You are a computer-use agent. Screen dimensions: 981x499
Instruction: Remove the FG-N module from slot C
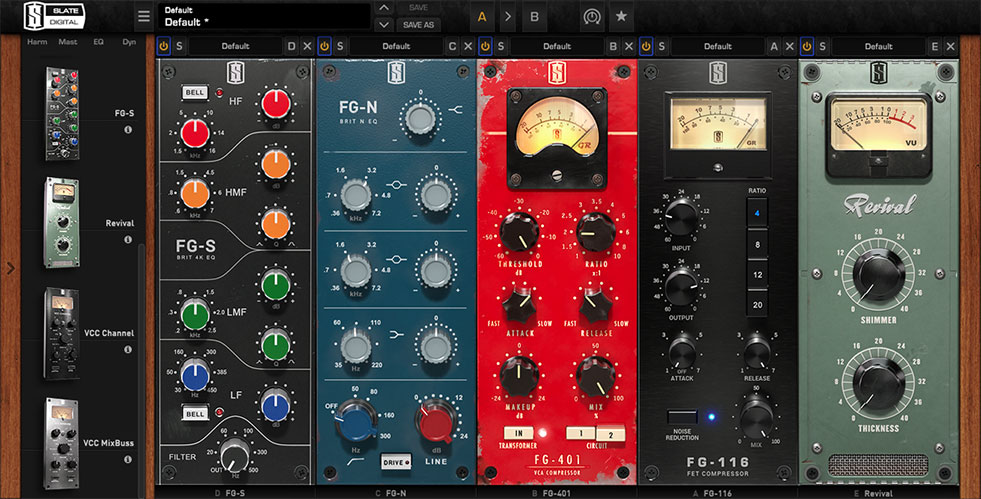click(x=468, y=46)
